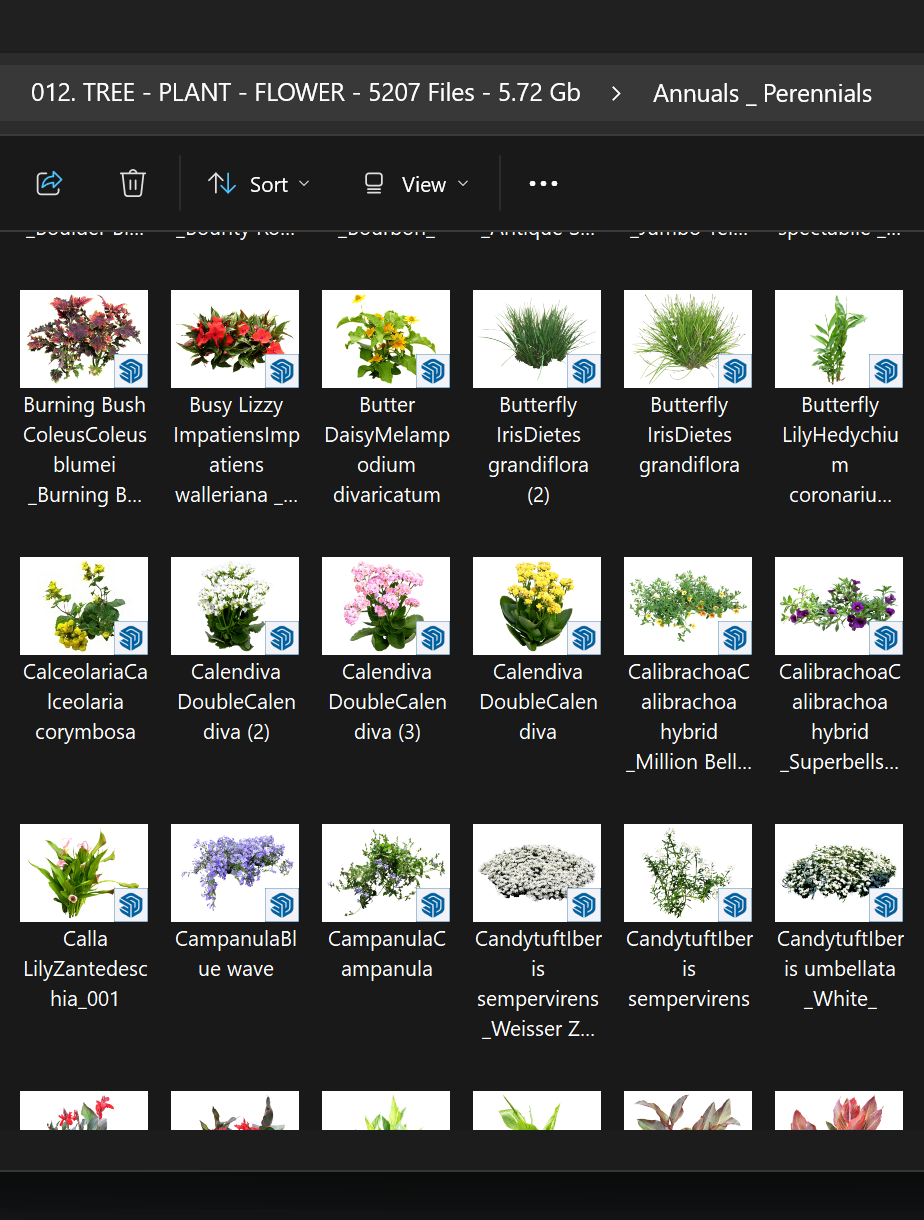Select Butterfly Iris Dietes grandiflora (2) thumbnail
The width and height of the screenshot is (924, 1220).
[537, 339]
